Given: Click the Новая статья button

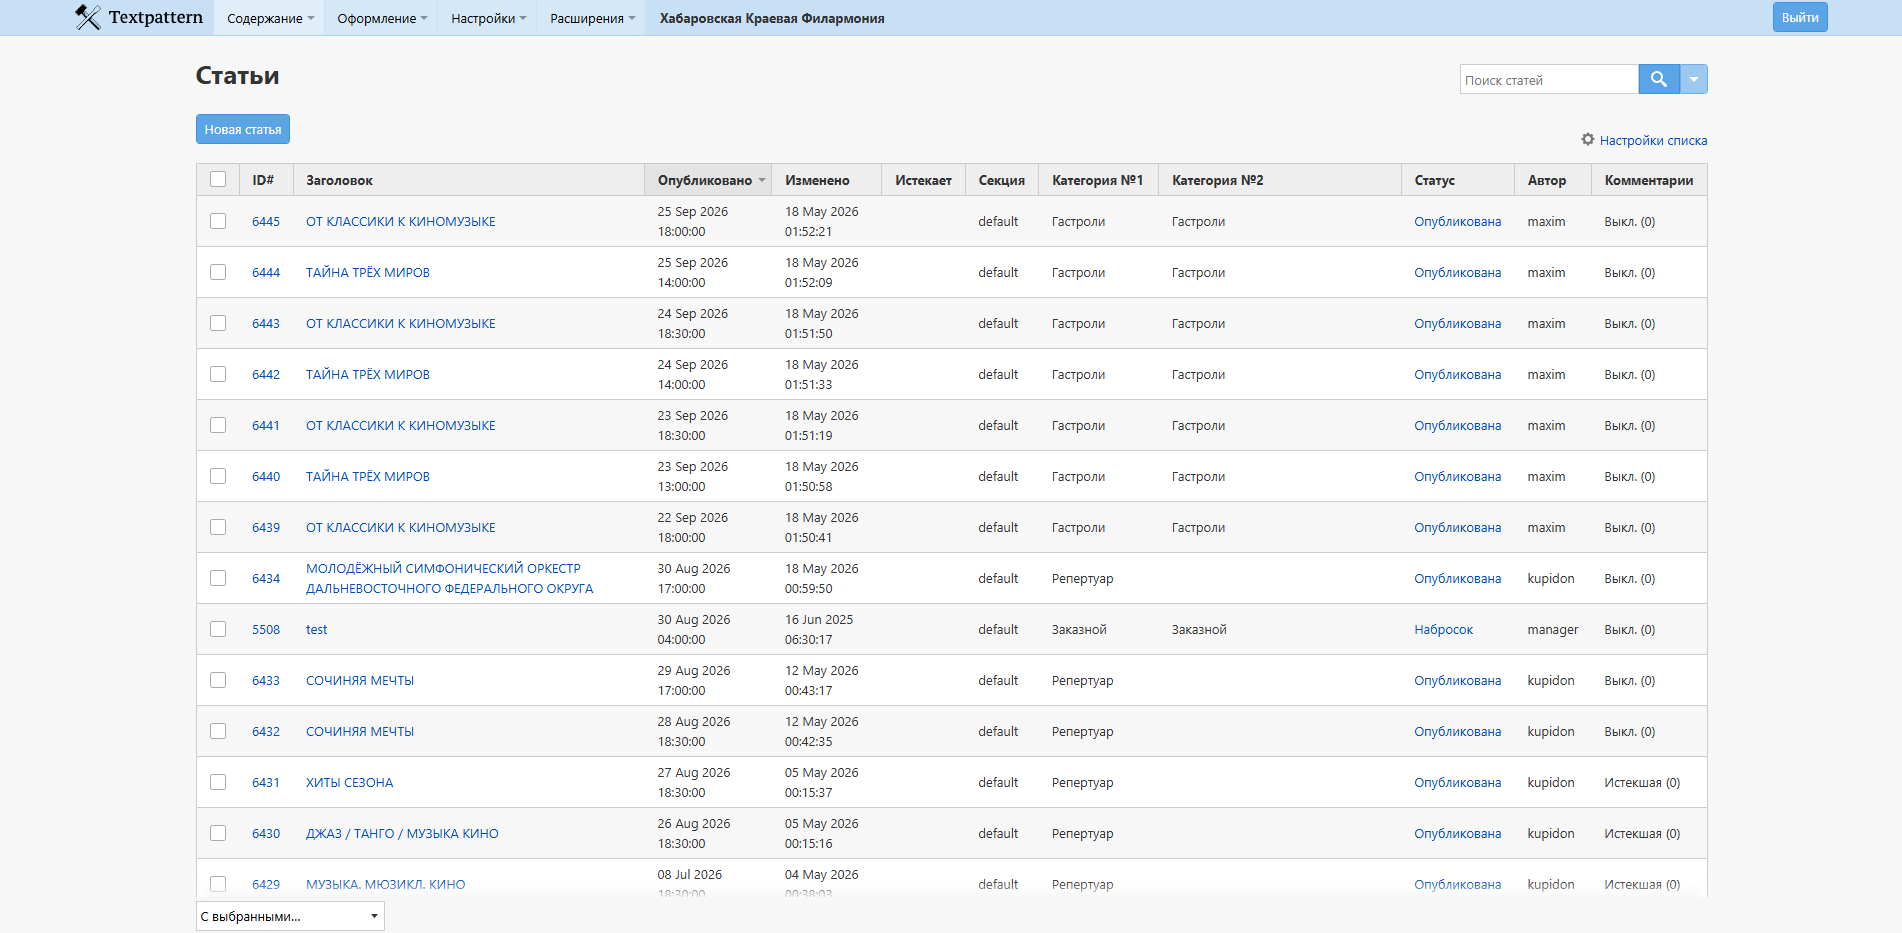Looking at the screenshot, I should click(243, 129).
